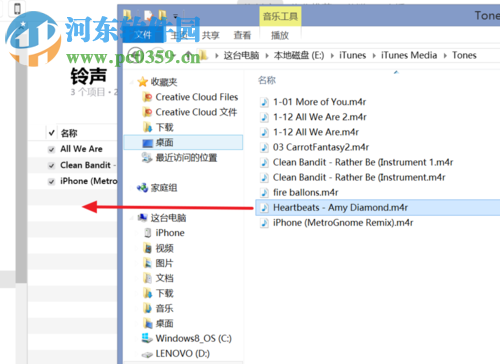
Task: Toggle the Clean Bandit ringtone checkbox
Action: point(51,165)
